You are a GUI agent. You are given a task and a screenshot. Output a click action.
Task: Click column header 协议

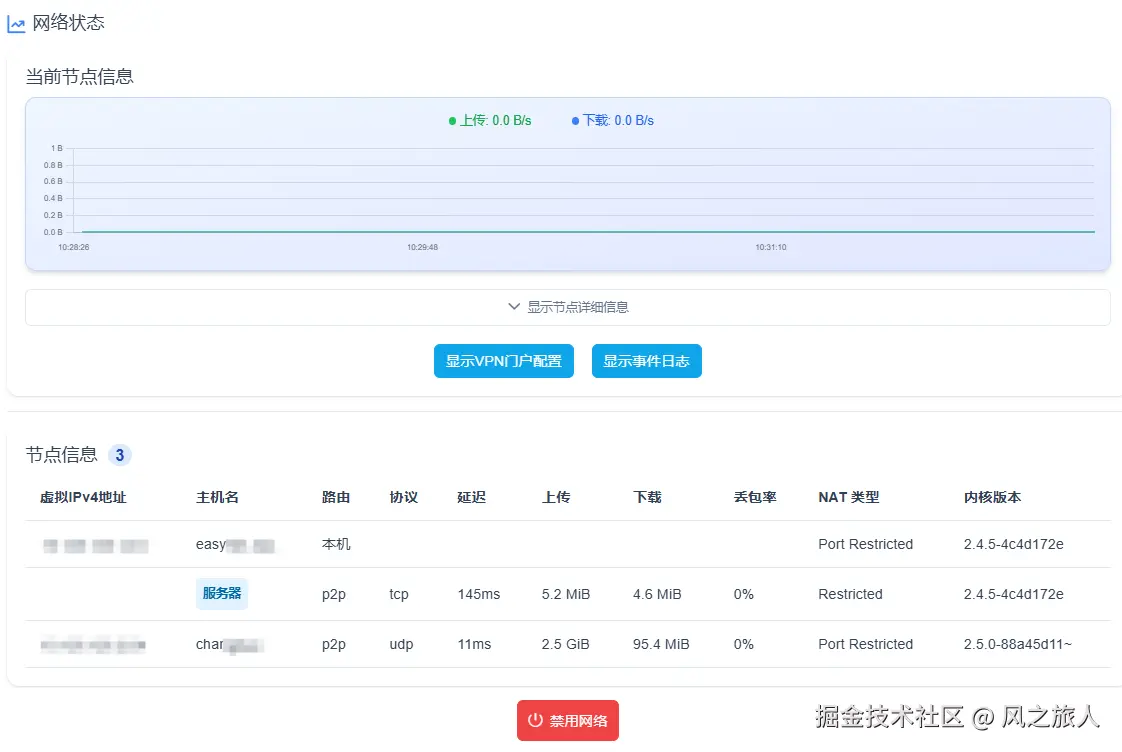[404, 497]
